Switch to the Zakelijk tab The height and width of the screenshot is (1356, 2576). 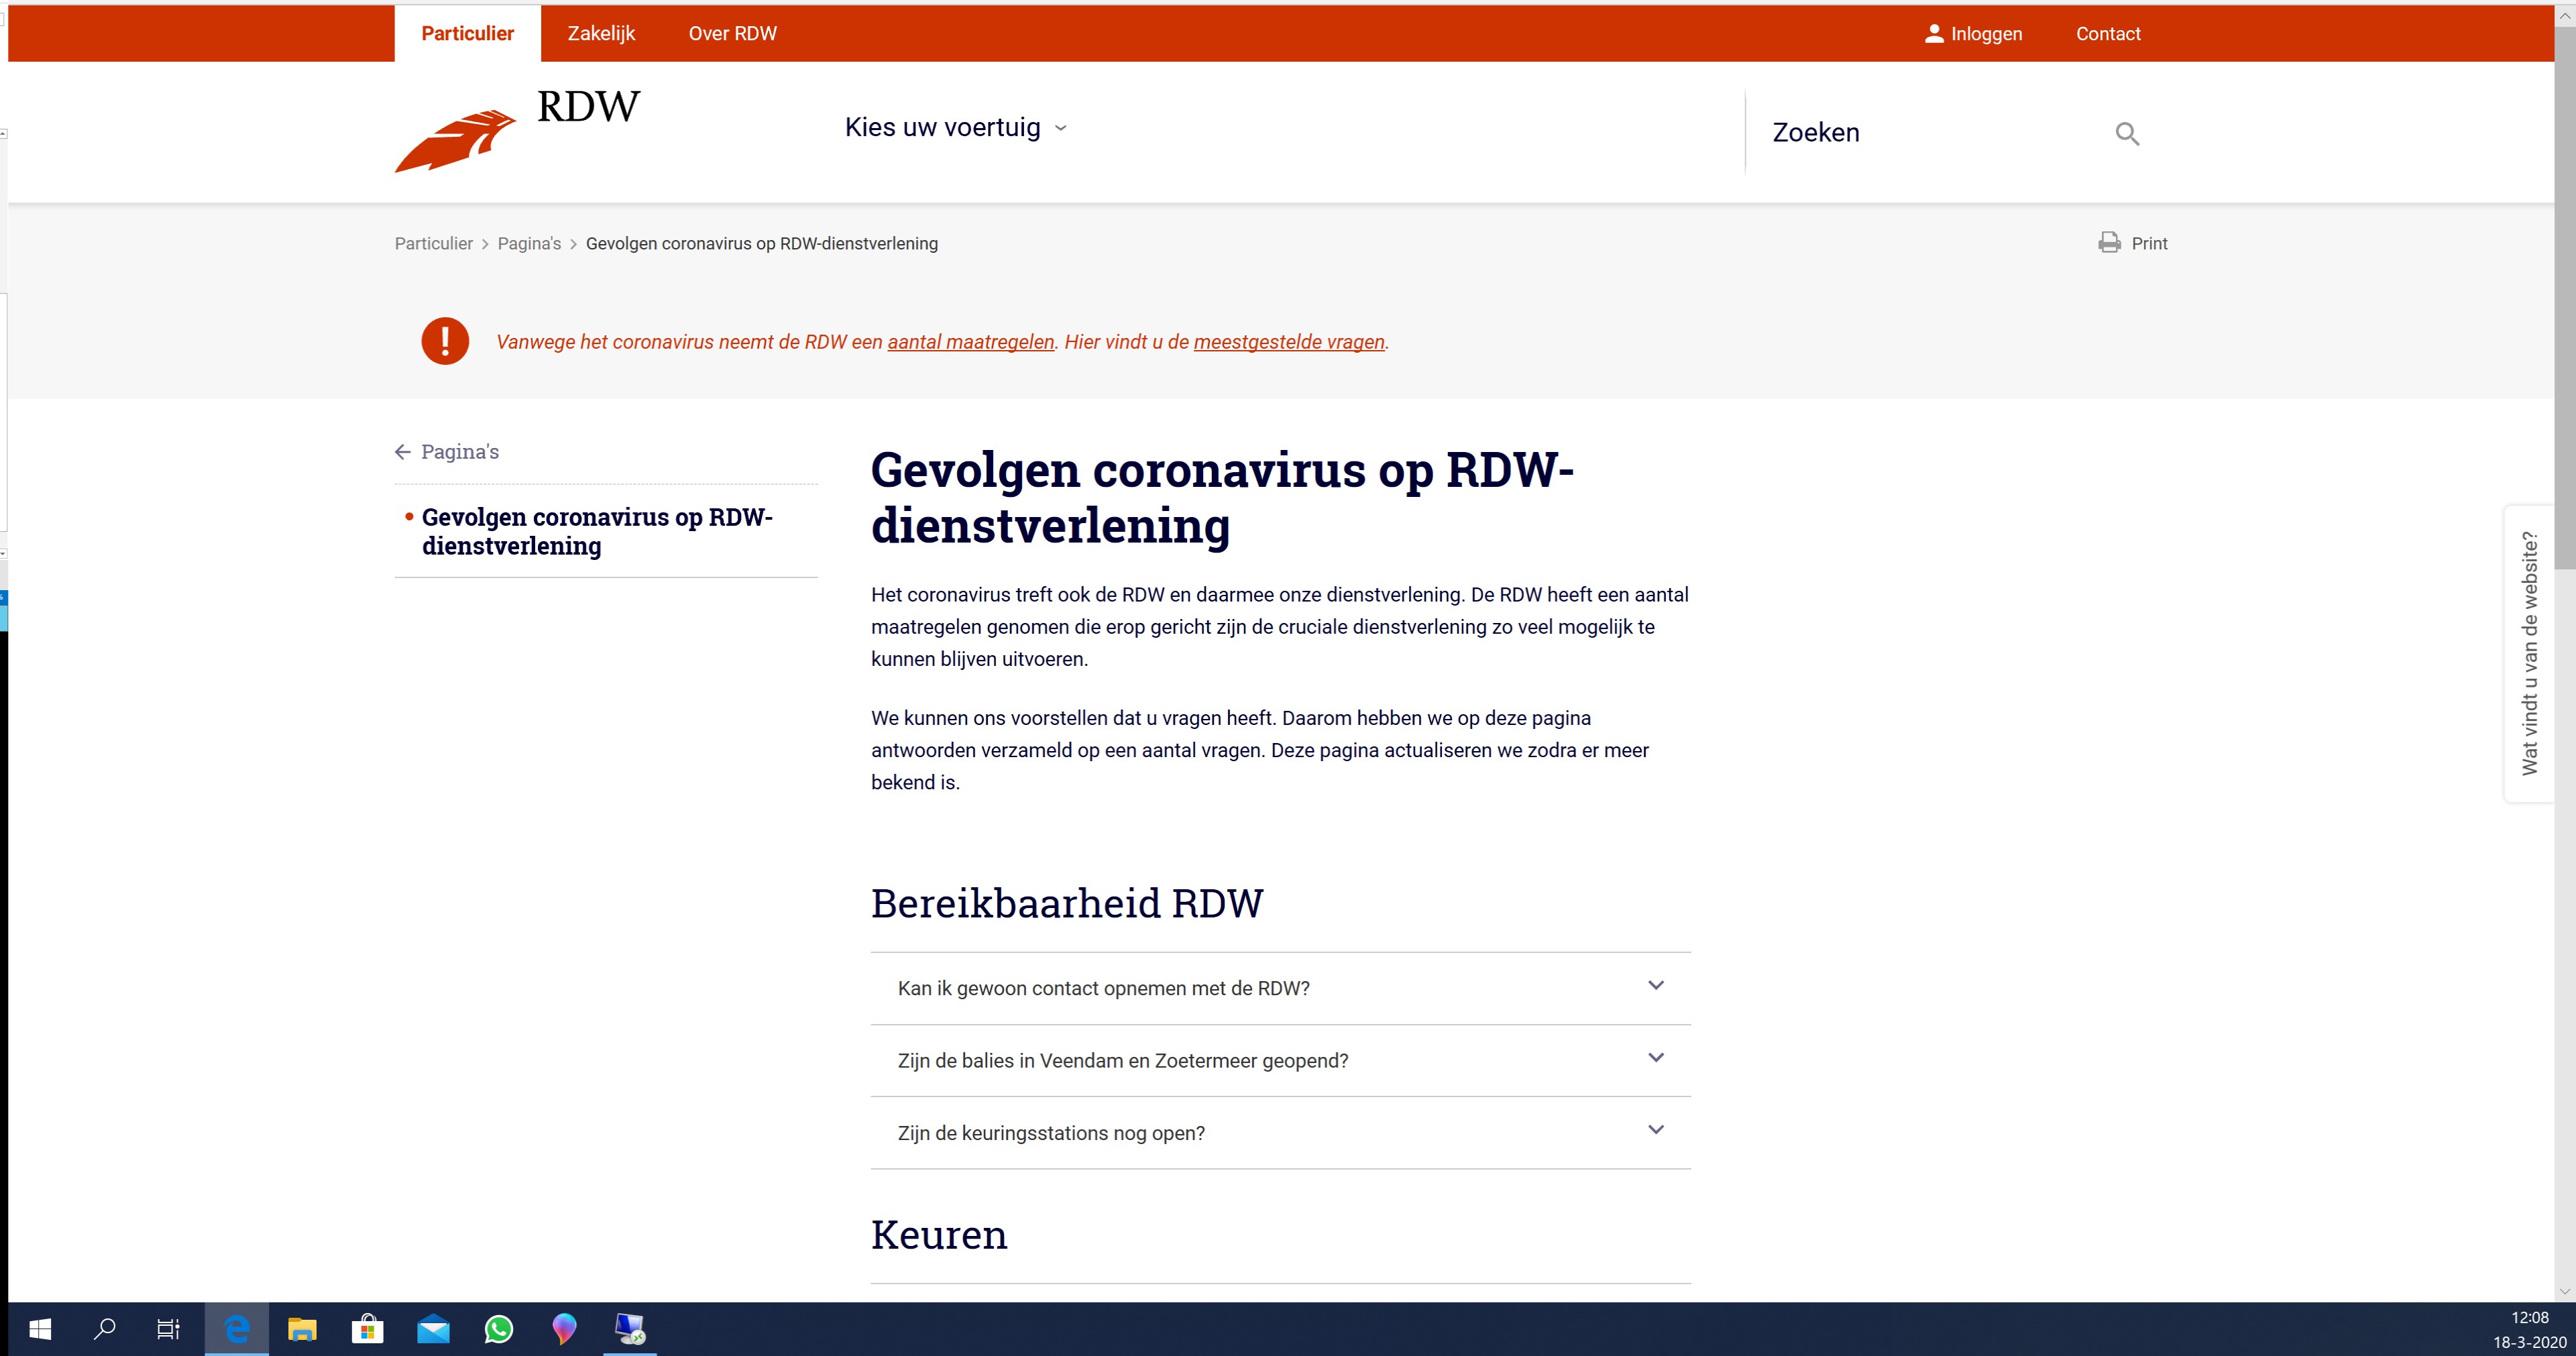pos(601,33)
